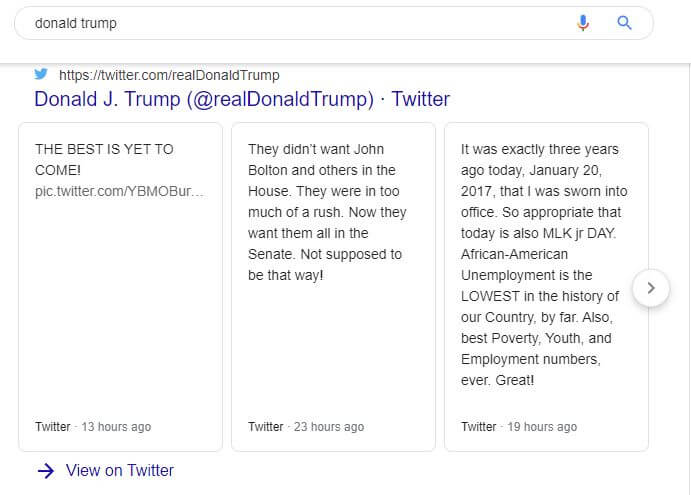Open THE BEST IS YET TO COME tweet card
The height and width of the screenshot is (495, 691).
click(120, 287)
